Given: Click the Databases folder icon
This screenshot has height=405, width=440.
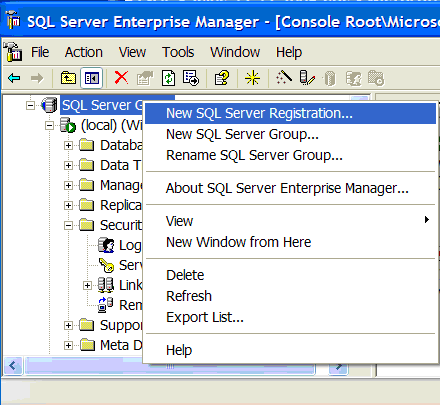Looking at the screenshot, I should tap(87, 145).
